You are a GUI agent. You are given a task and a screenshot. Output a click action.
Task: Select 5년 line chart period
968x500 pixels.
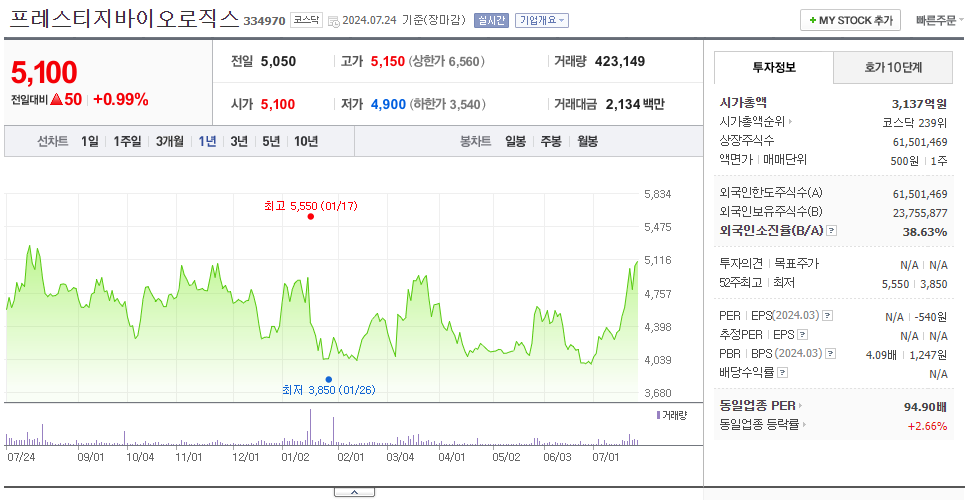(271, 141)
